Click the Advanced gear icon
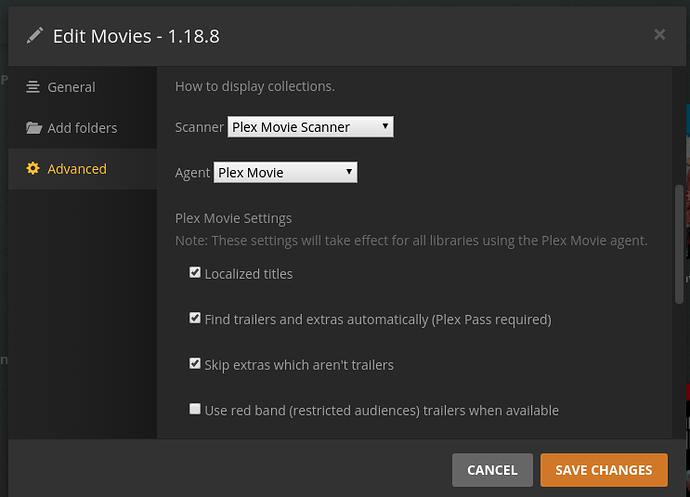The image size is (690, 497). (33, 169)
